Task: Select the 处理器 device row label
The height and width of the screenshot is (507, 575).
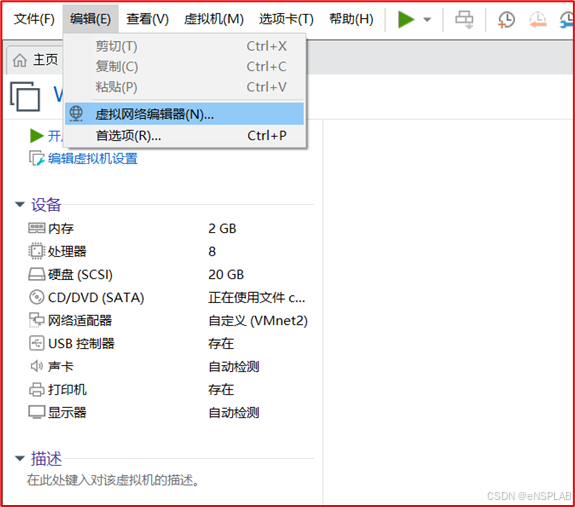Action: [x=67, y=251]
